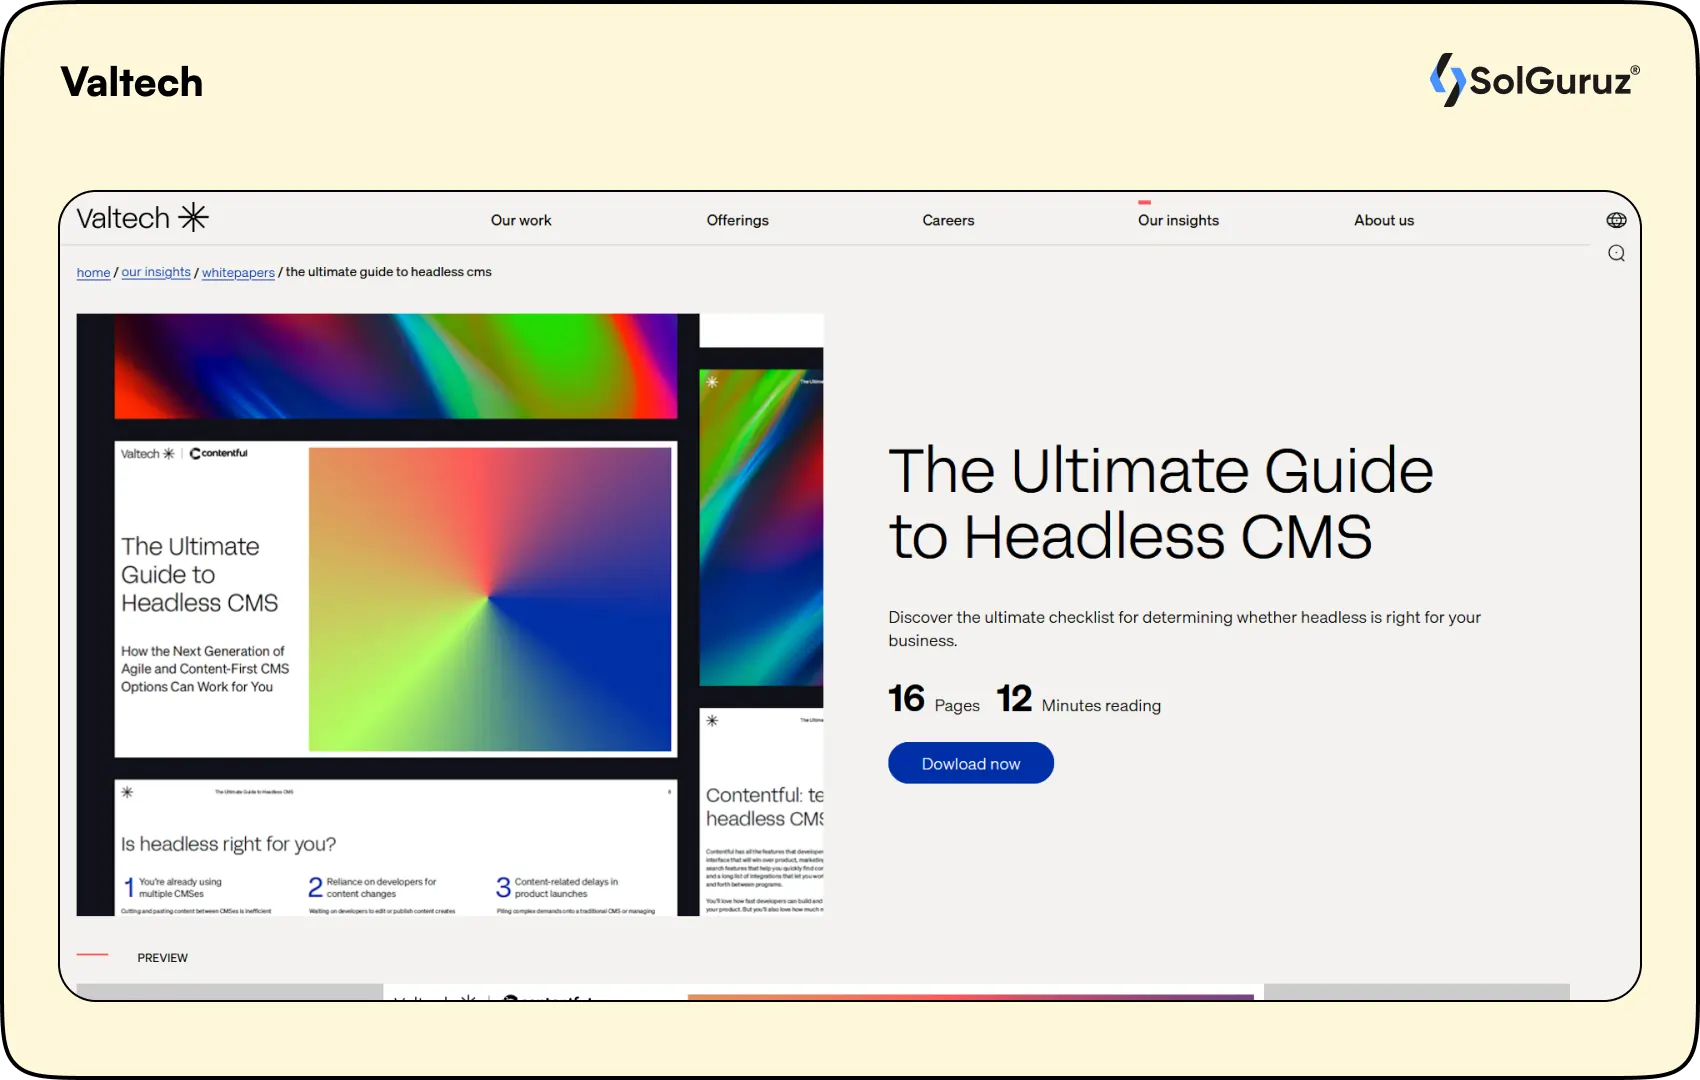Click The Ultimate Guide to Headless CMS heading

(x=1160, y=503)
